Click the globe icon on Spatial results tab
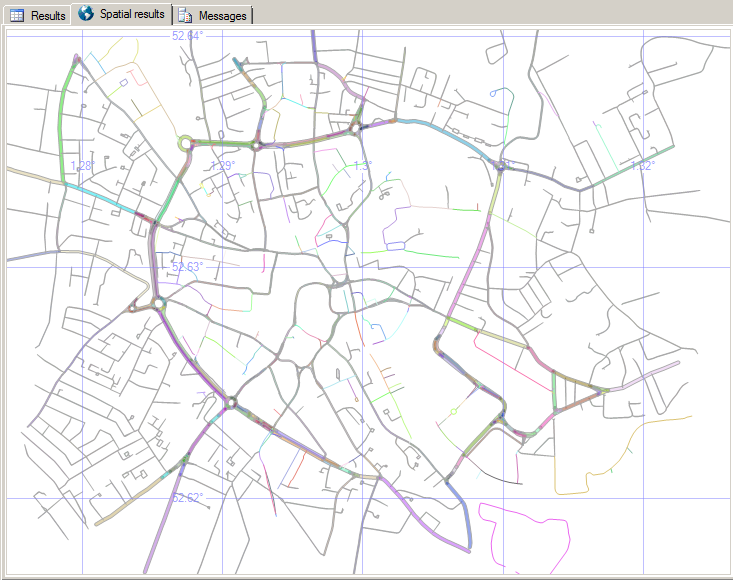Screen dimensions: 733x580 86,14
